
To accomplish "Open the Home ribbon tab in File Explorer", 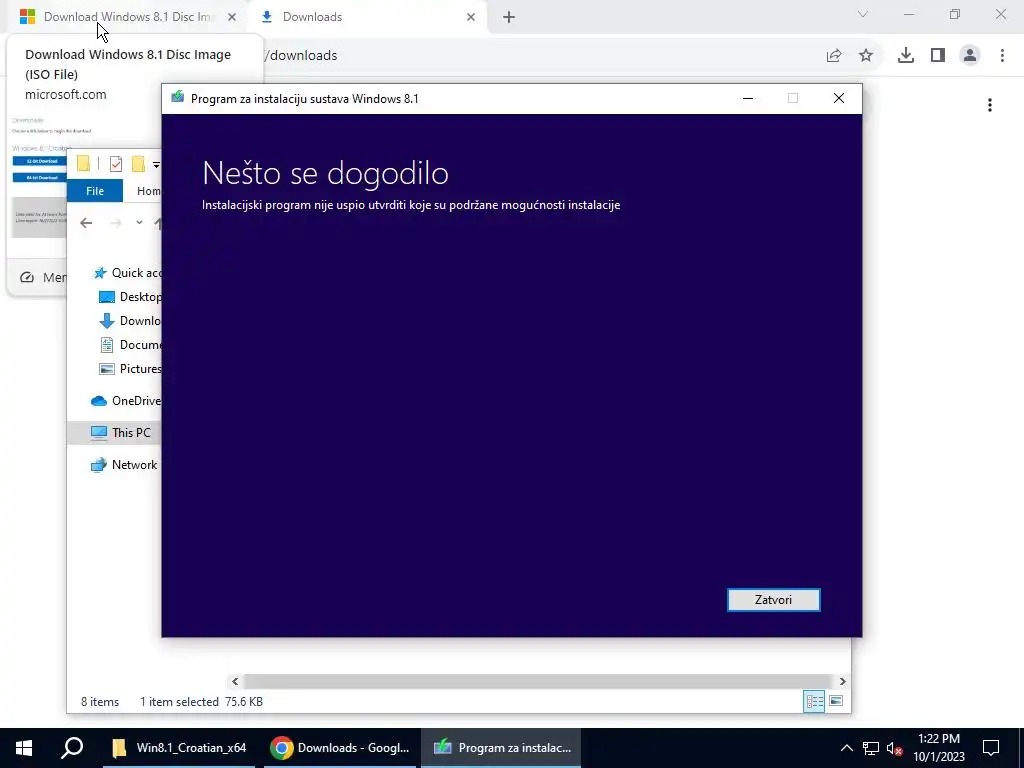I will (149, 191).
